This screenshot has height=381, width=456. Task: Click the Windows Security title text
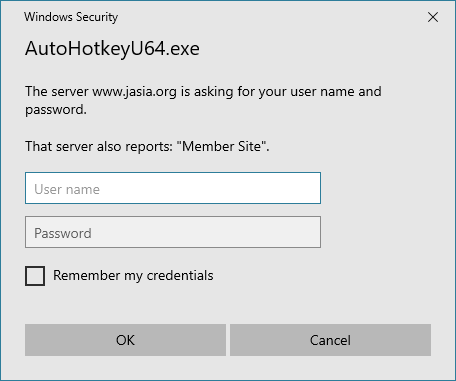pos(71,17)
